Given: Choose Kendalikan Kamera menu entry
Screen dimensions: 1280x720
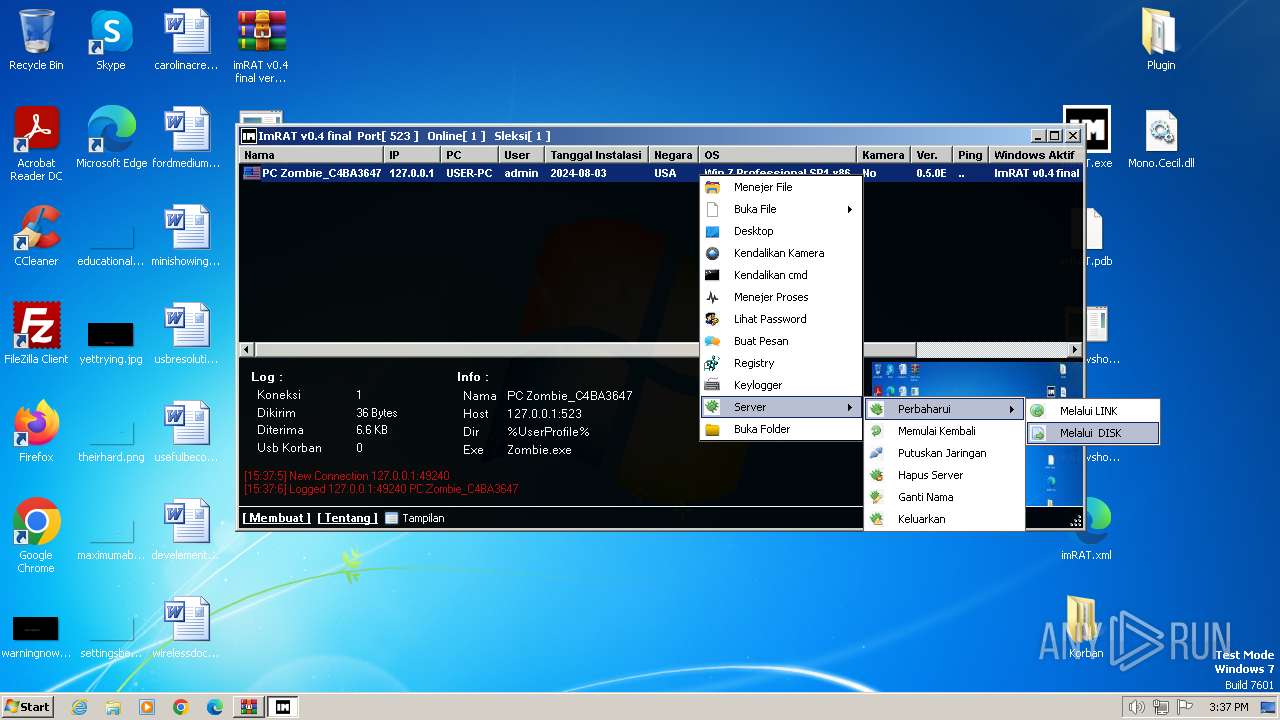Looking at the screenshot, I should tap(781, 253).
